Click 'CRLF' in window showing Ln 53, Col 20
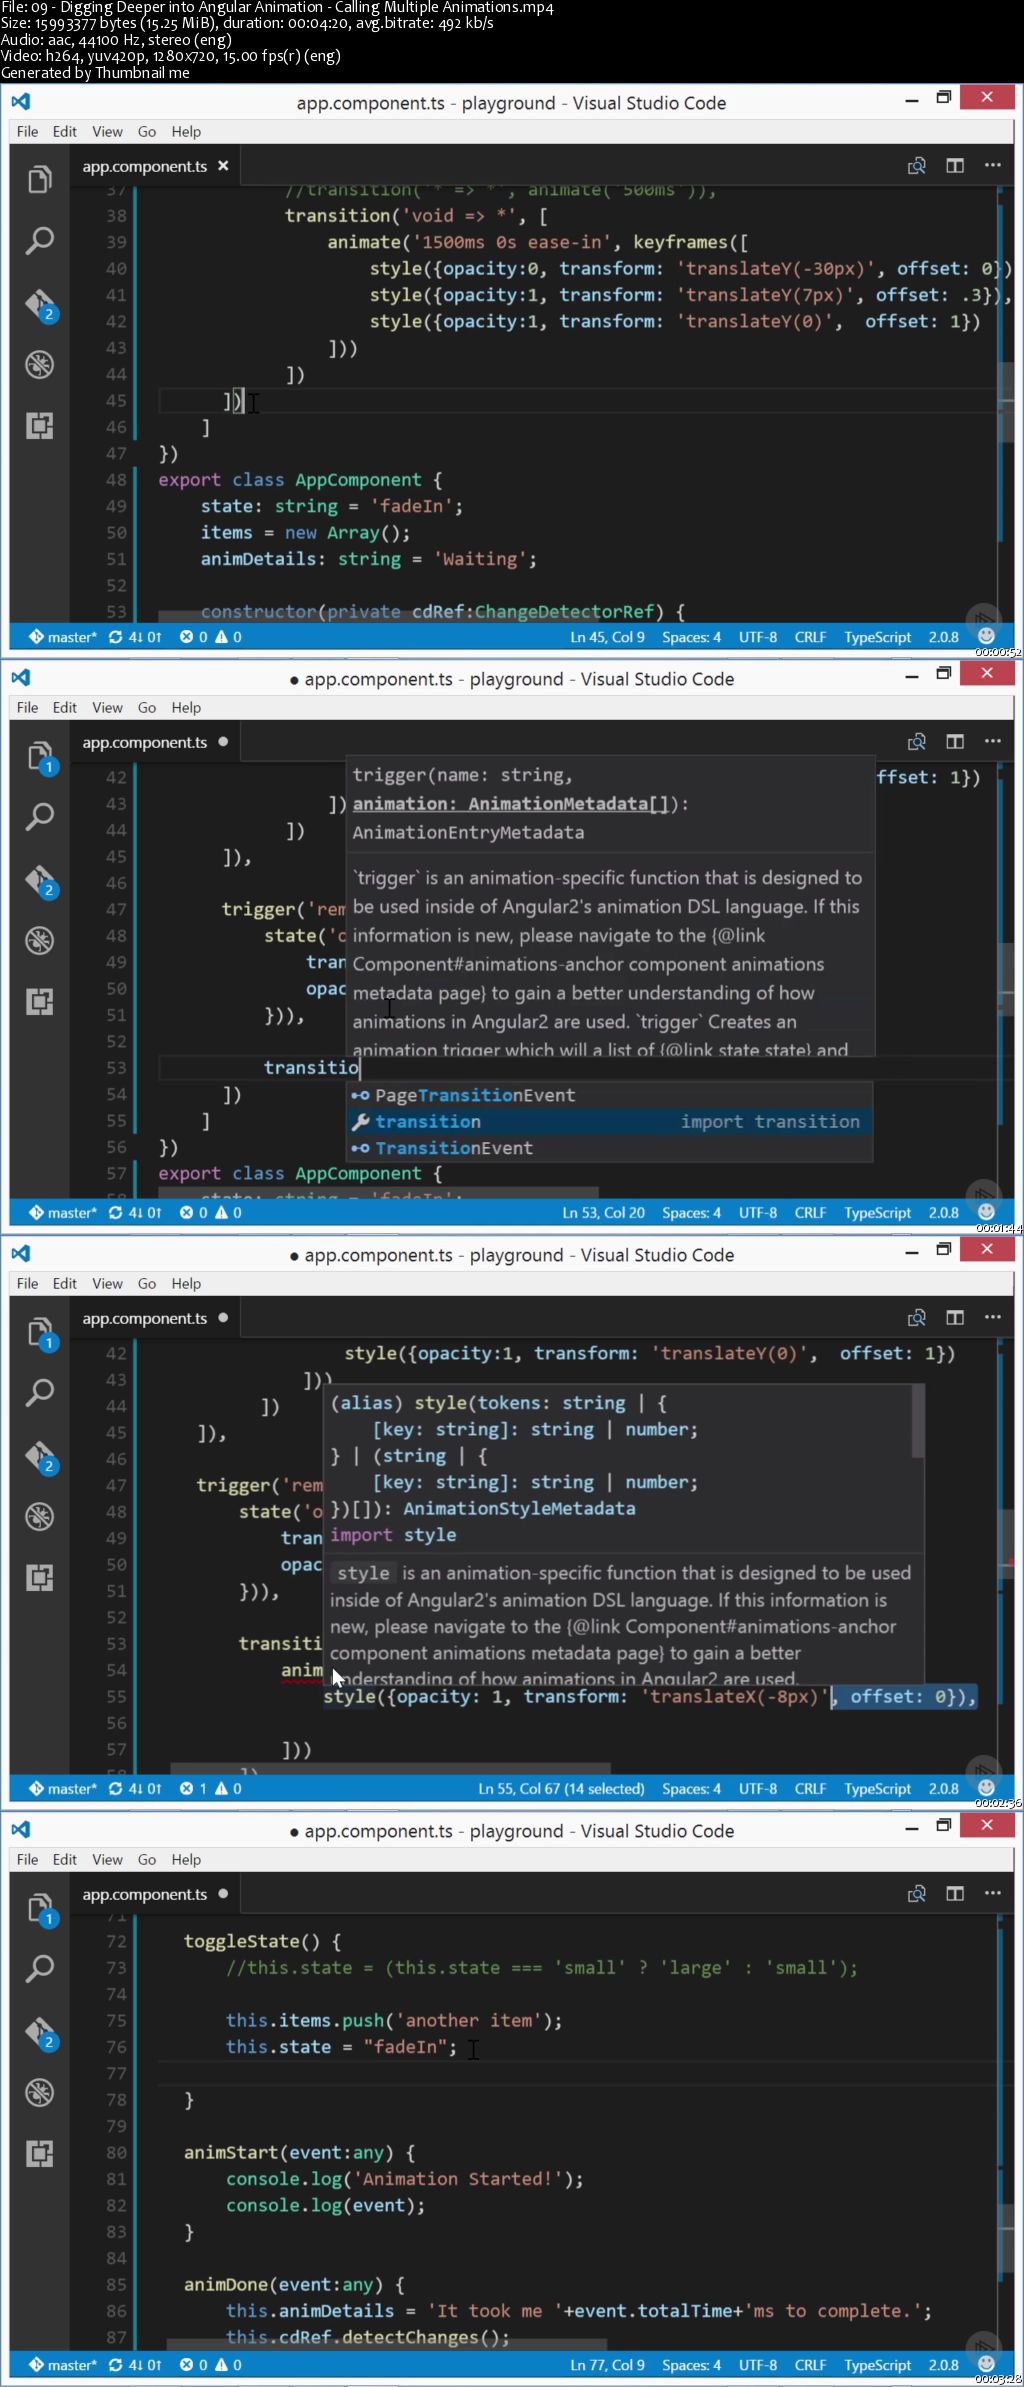 coord(810,1213)
